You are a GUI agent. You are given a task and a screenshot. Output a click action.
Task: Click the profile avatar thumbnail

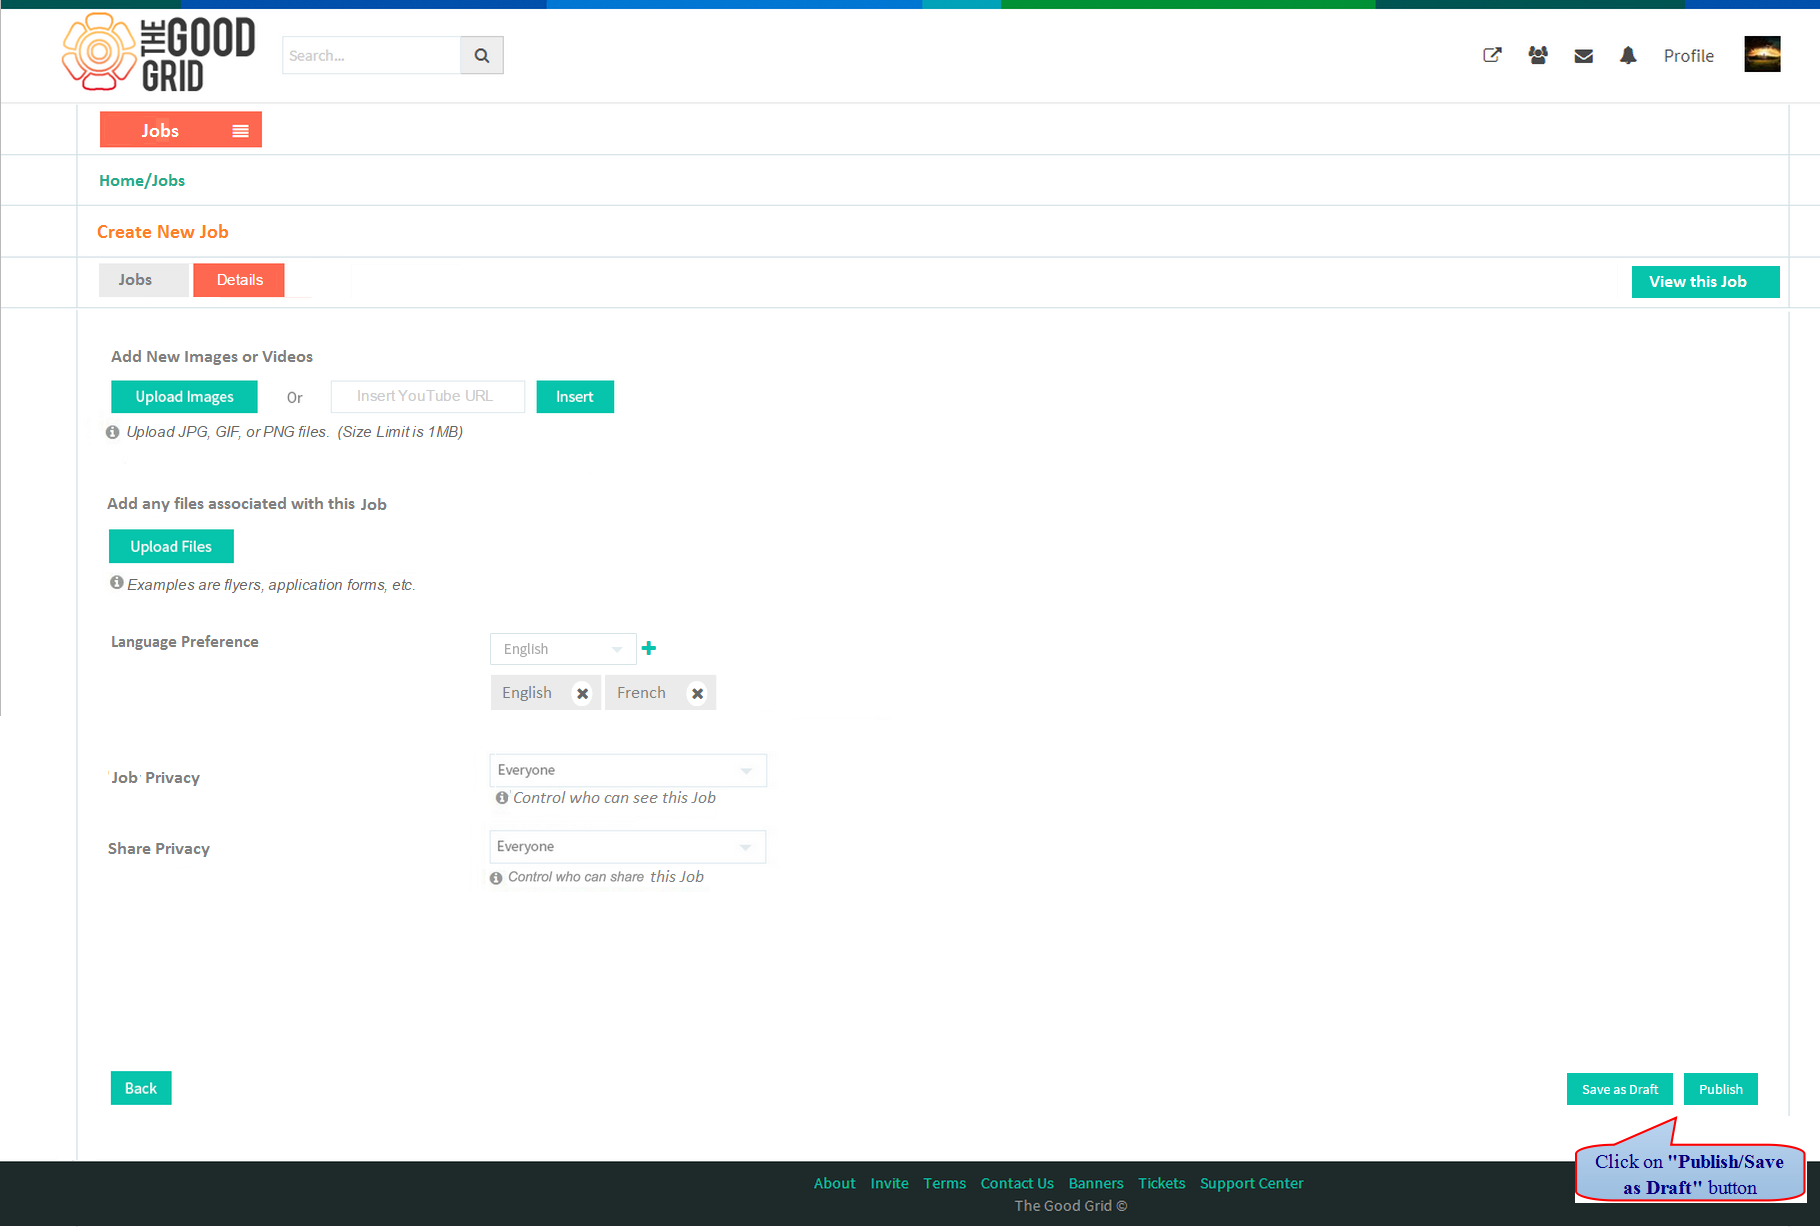point(1762,54)
